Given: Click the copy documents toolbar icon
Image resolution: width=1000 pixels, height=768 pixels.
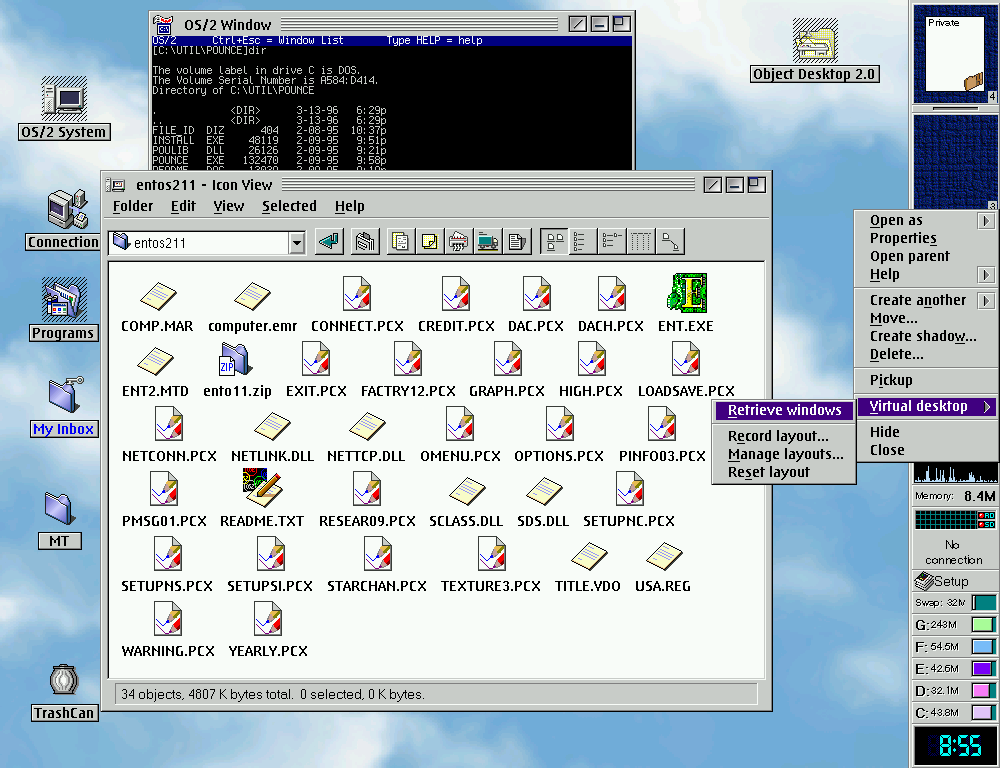Looking at the screenshot, I should pos(401,242).
